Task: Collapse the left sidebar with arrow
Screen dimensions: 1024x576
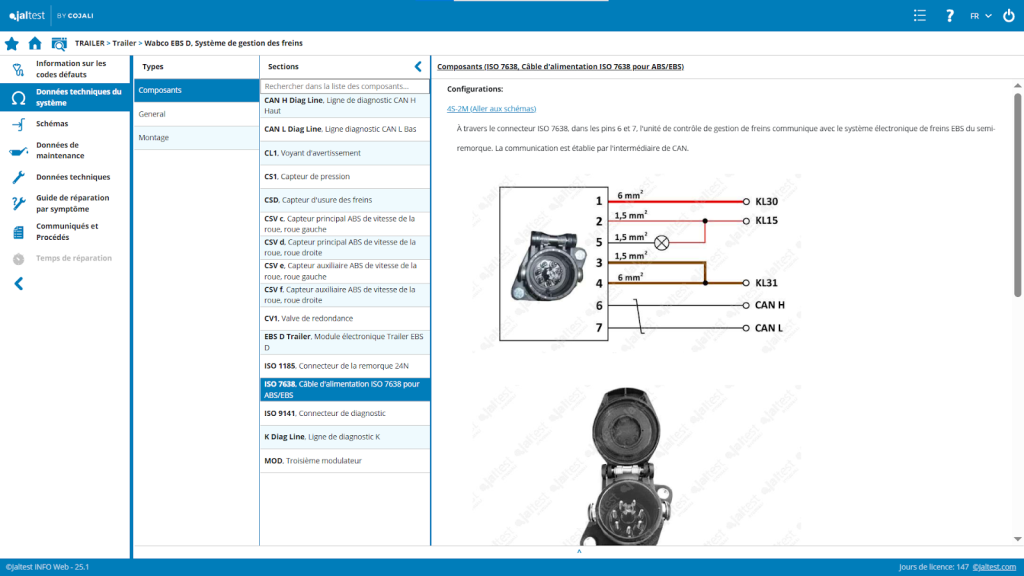Action: [18, 284]
